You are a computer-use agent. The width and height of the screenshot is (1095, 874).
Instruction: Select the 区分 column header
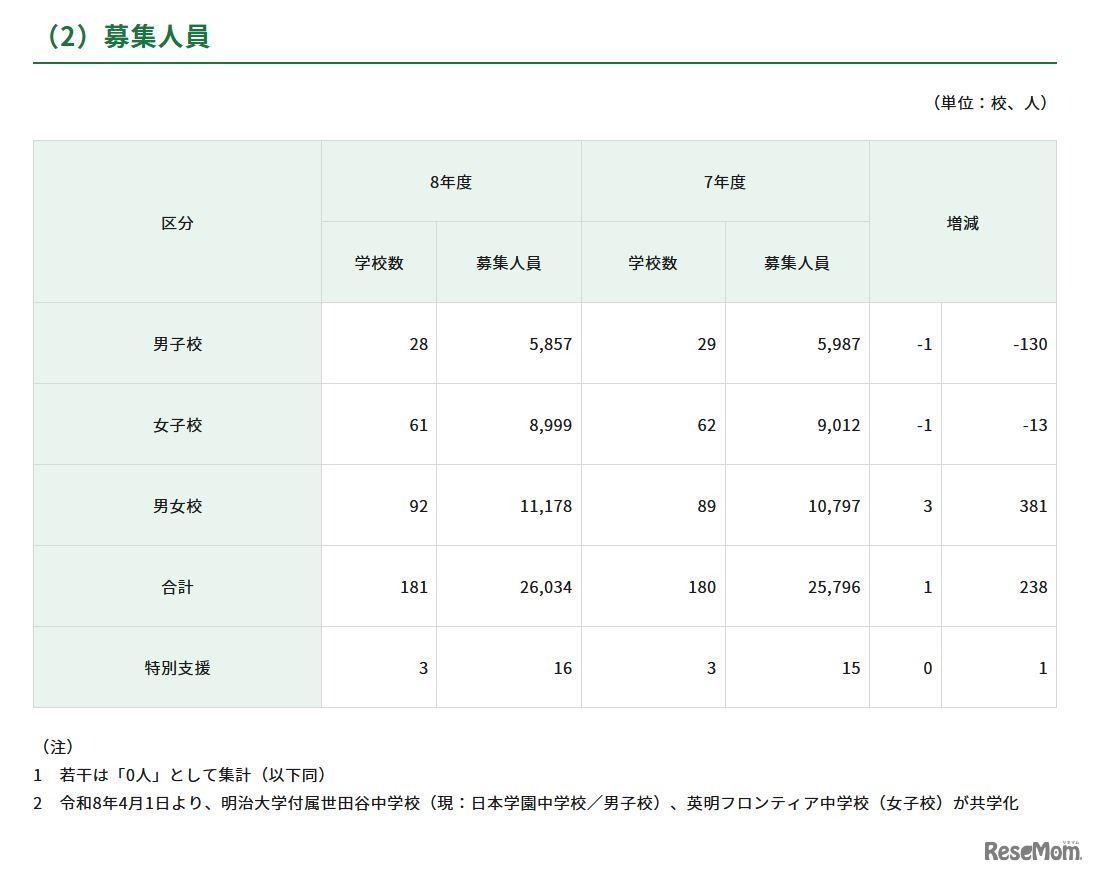[177, 222]
